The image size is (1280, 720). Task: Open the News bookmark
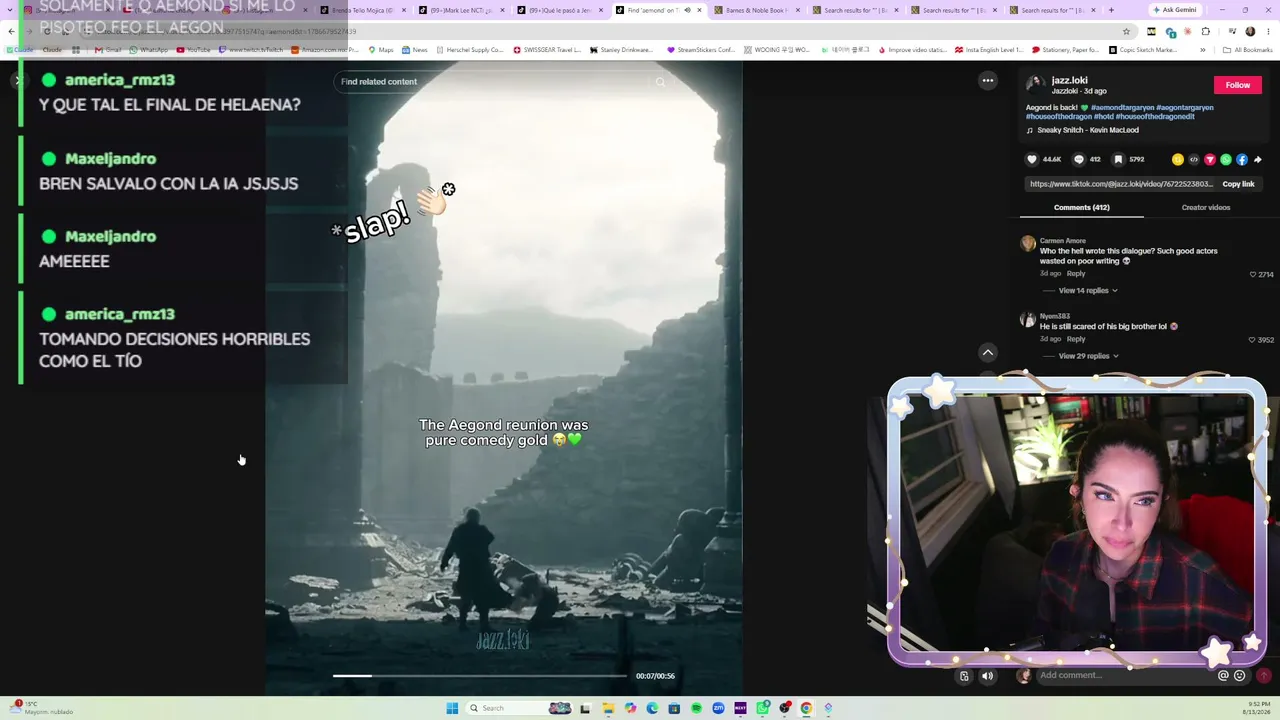click(x=414, y=50)
